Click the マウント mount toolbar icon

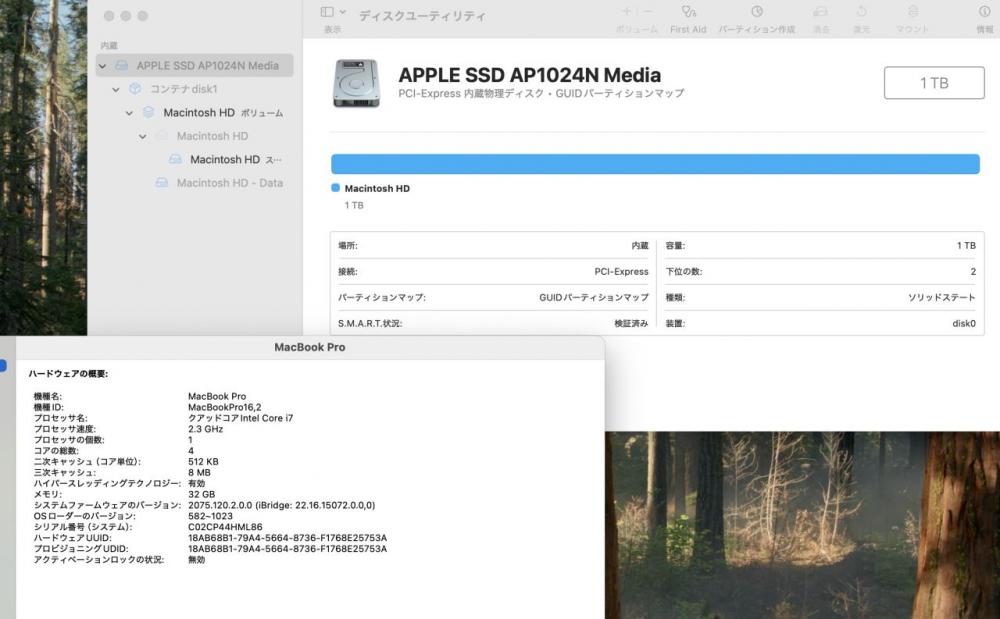coord(913,12)
